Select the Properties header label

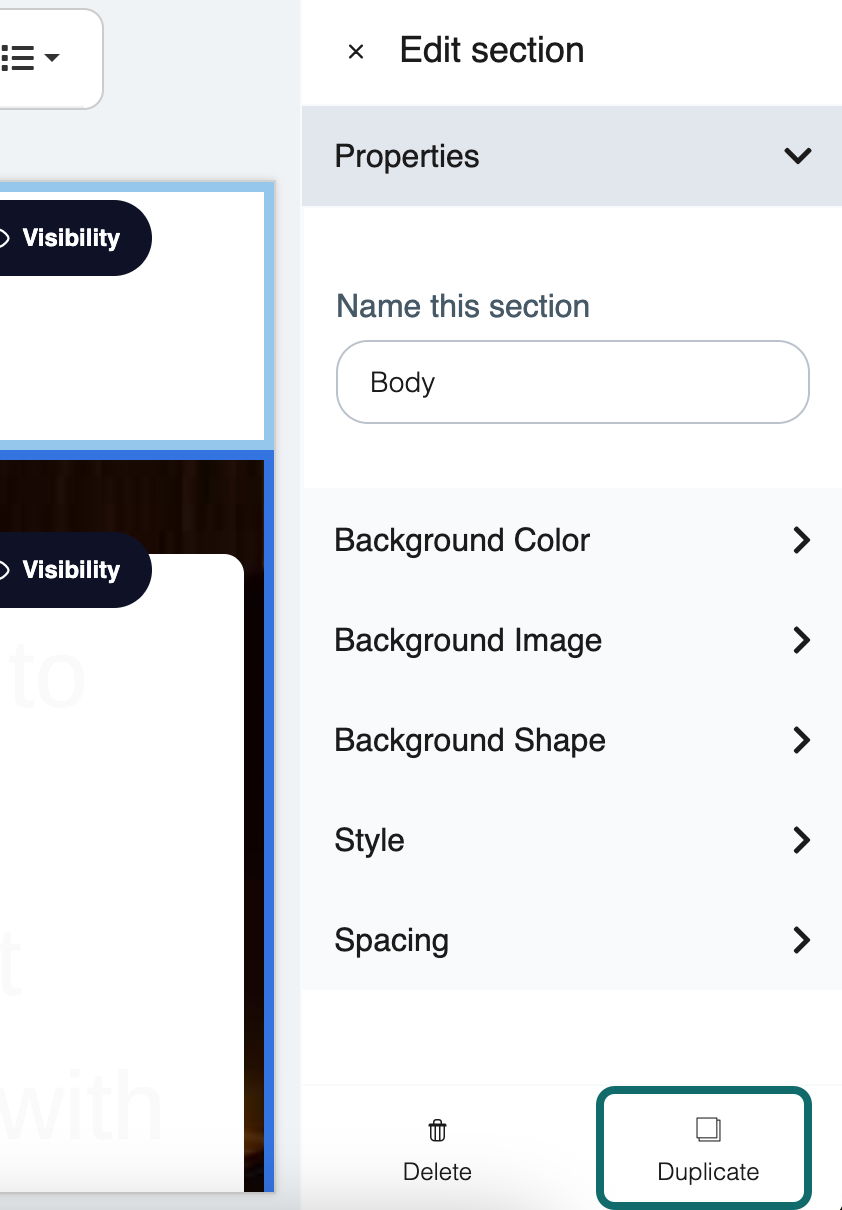pyautogui.click(x=407, y=156)
